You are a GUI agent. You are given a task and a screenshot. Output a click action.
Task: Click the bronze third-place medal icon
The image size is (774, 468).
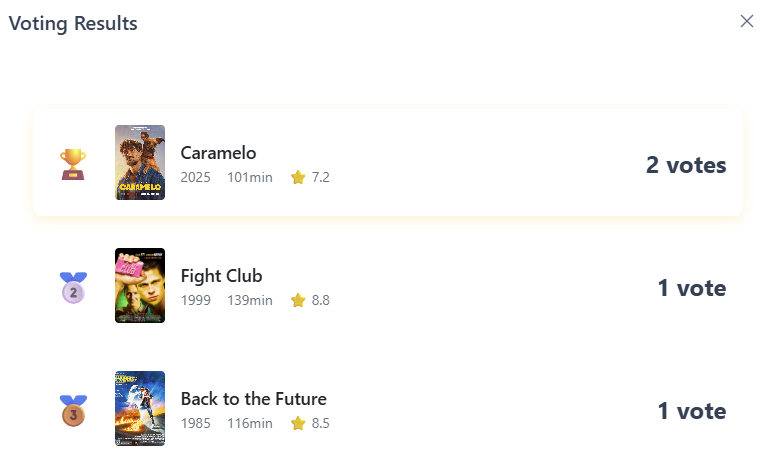(73, 410)
